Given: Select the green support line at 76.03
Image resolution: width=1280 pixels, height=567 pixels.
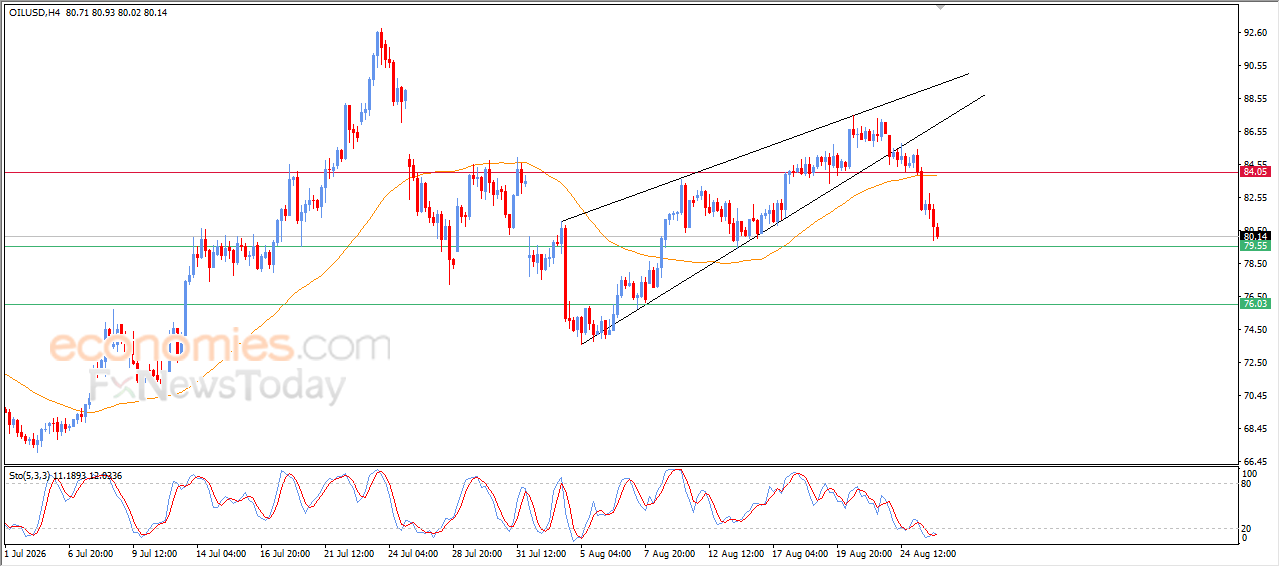Looking at the screenshot, I should tap(620, 304).
